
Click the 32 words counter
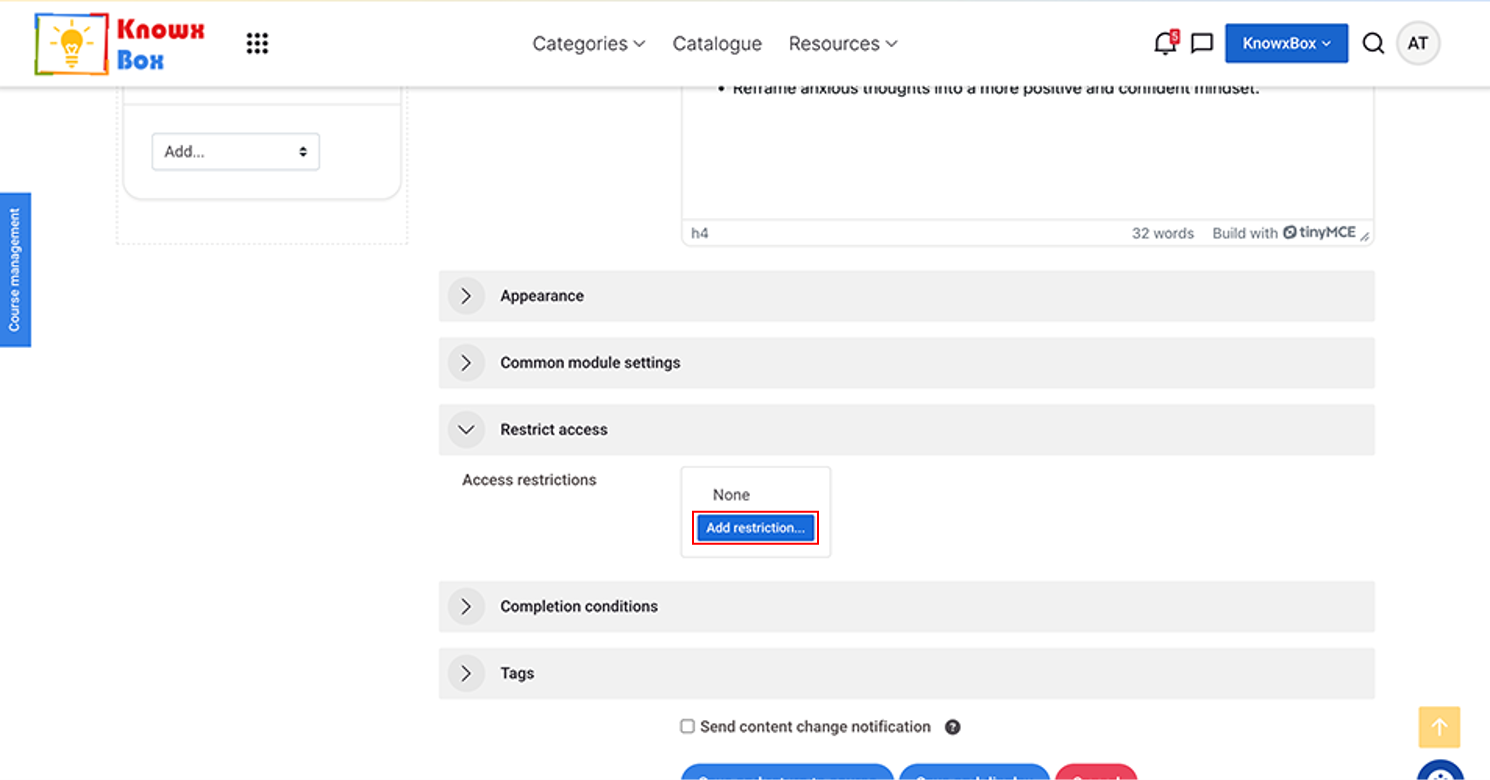click(1163, 233)
